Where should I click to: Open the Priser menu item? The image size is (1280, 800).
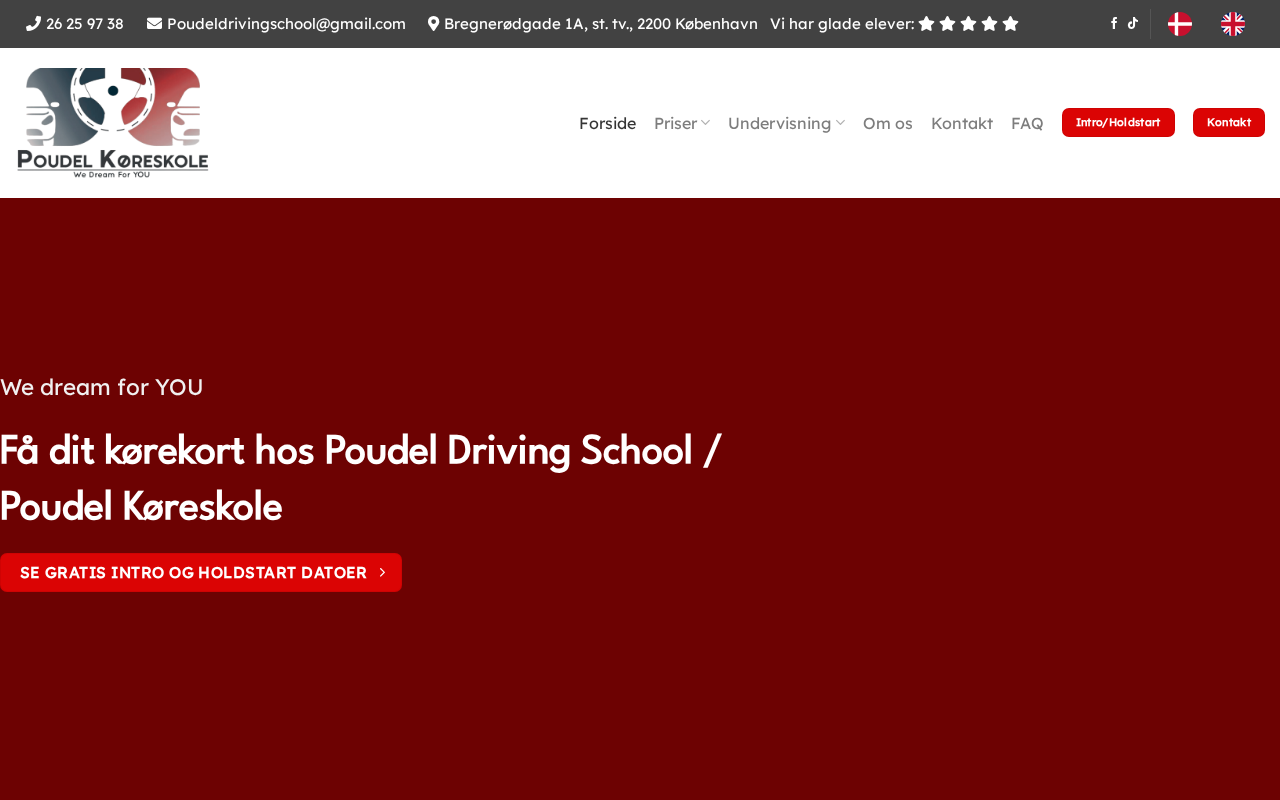click(x=676, y=123)
